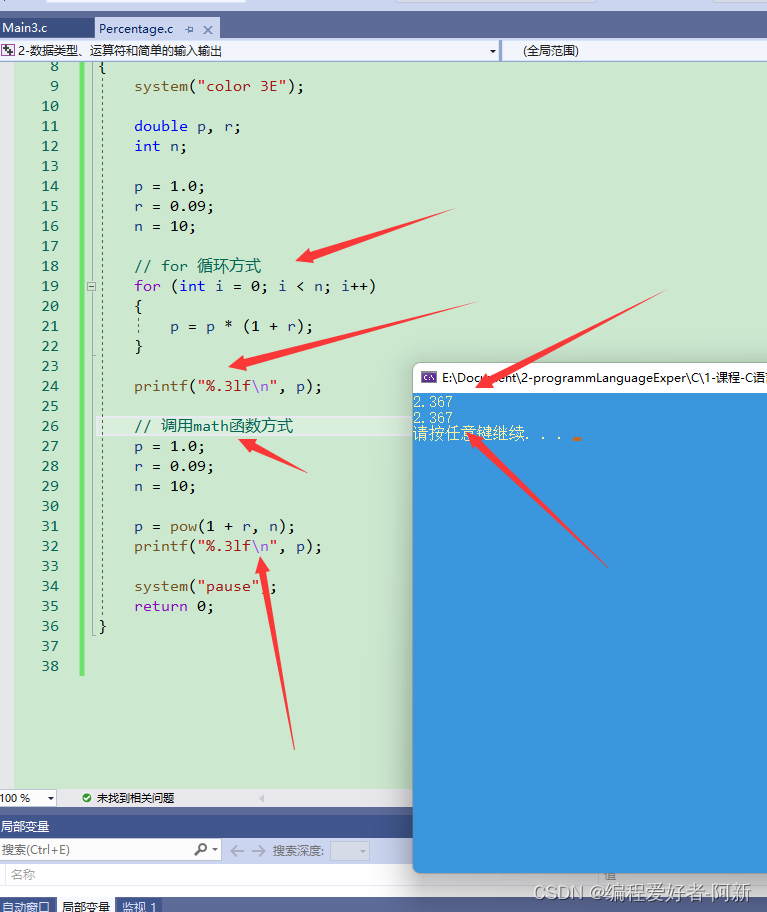Switch to the Main3.c editor tab
This screenshot has width=767, height=912.
coord(24,27)
